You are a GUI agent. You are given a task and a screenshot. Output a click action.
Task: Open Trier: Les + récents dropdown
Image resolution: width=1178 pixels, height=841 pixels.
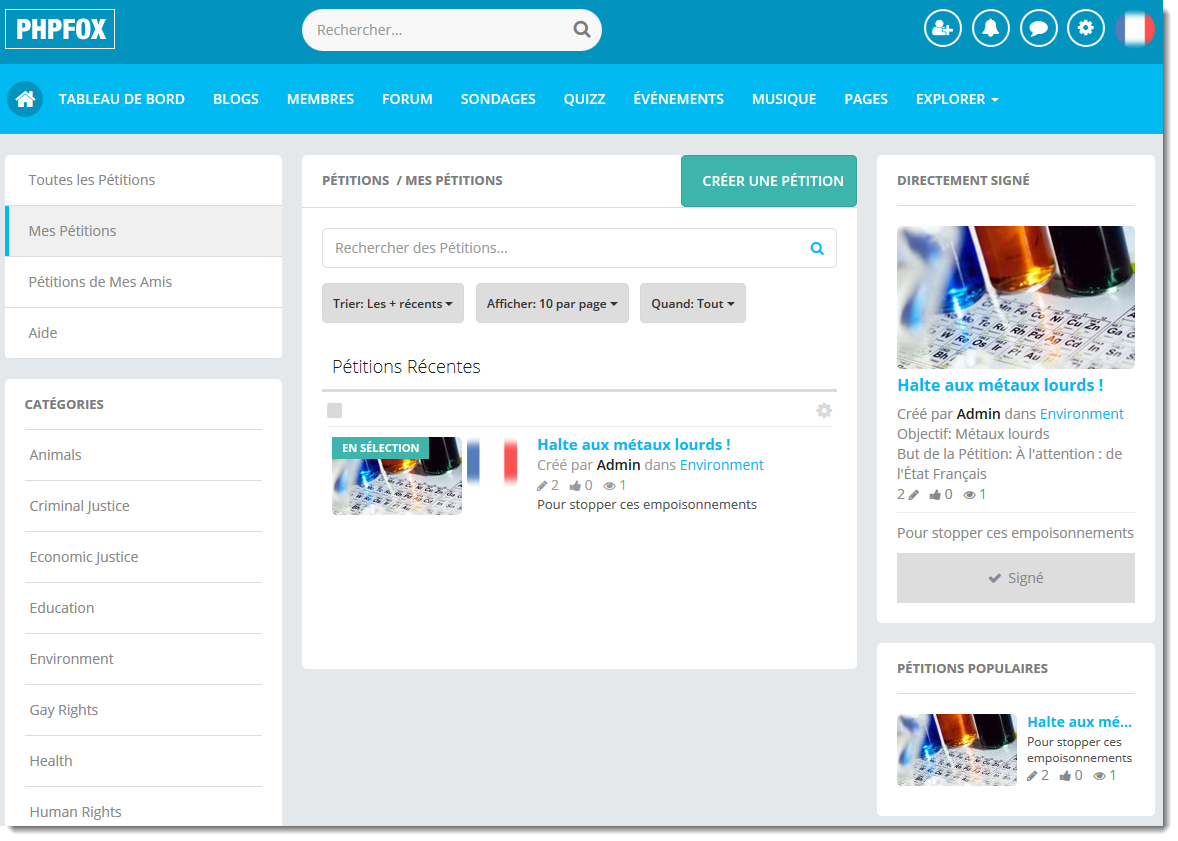pos(393,303)
